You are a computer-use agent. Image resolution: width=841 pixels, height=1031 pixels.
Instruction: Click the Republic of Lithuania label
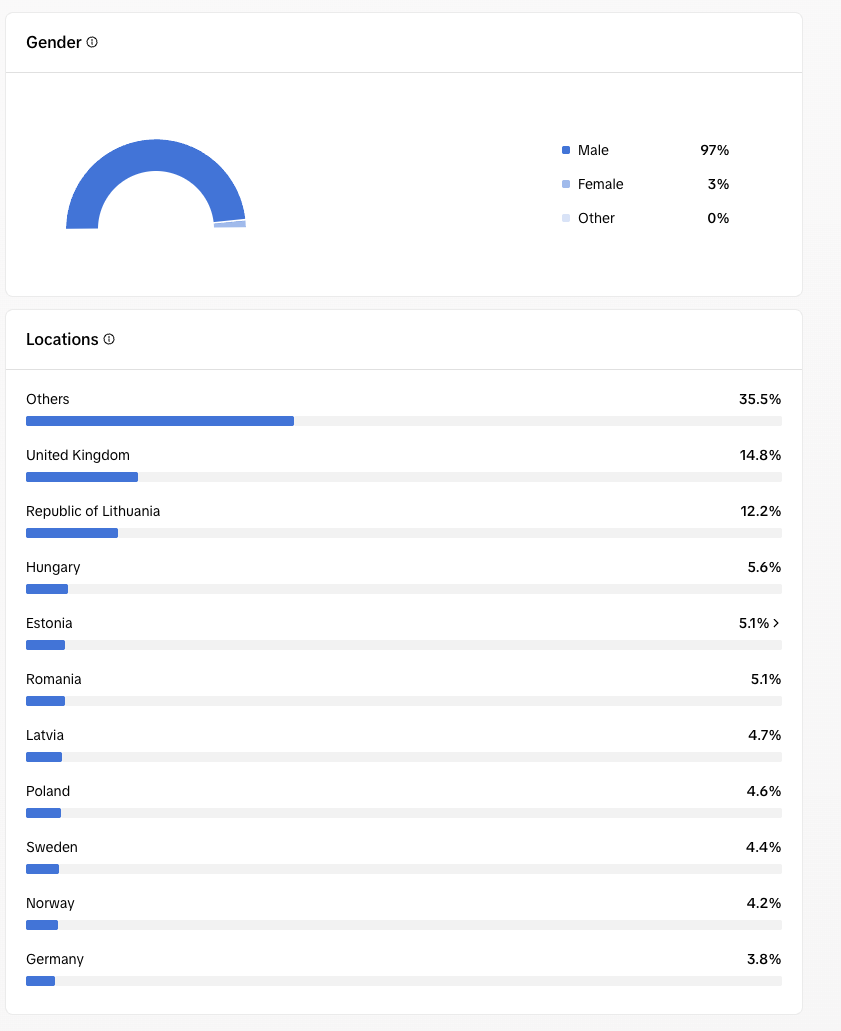[x=93, y=511]
